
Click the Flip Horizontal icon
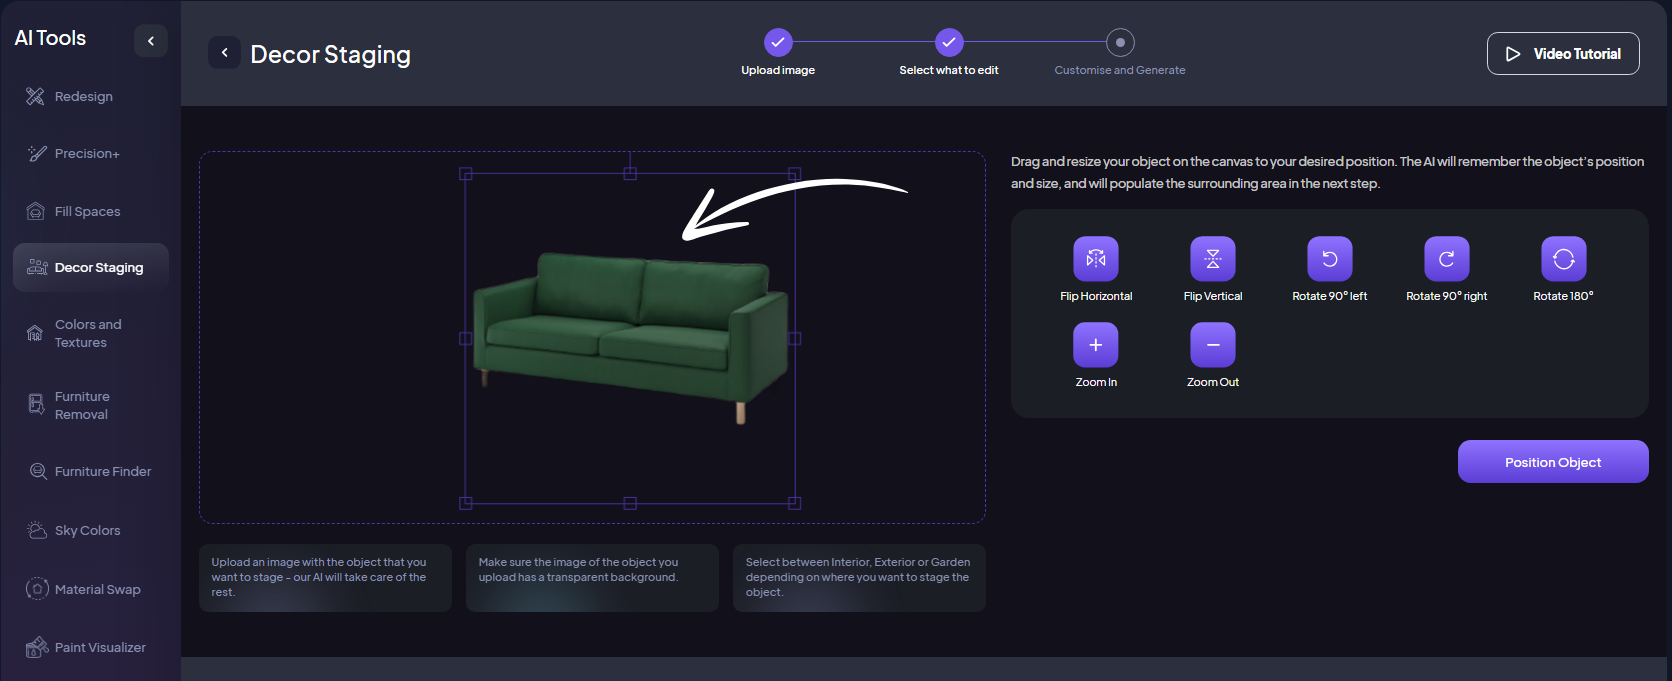pos(1096,259)
